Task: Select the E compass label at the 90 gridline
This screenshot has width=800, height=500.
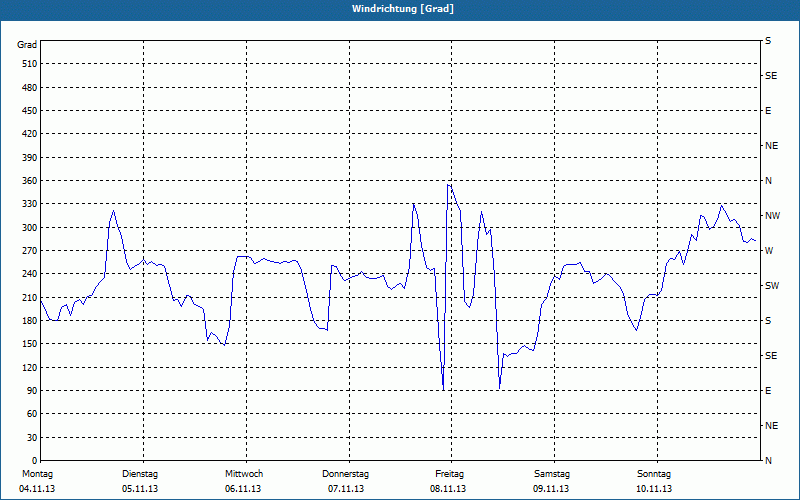Action: (768, 391)
